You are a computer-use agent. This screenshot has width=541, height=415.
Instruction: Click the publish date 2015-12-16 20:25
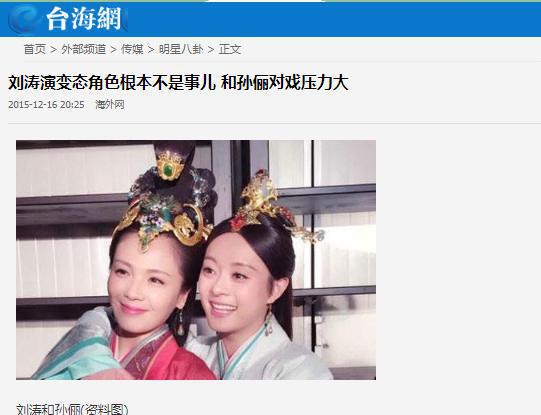46,105
